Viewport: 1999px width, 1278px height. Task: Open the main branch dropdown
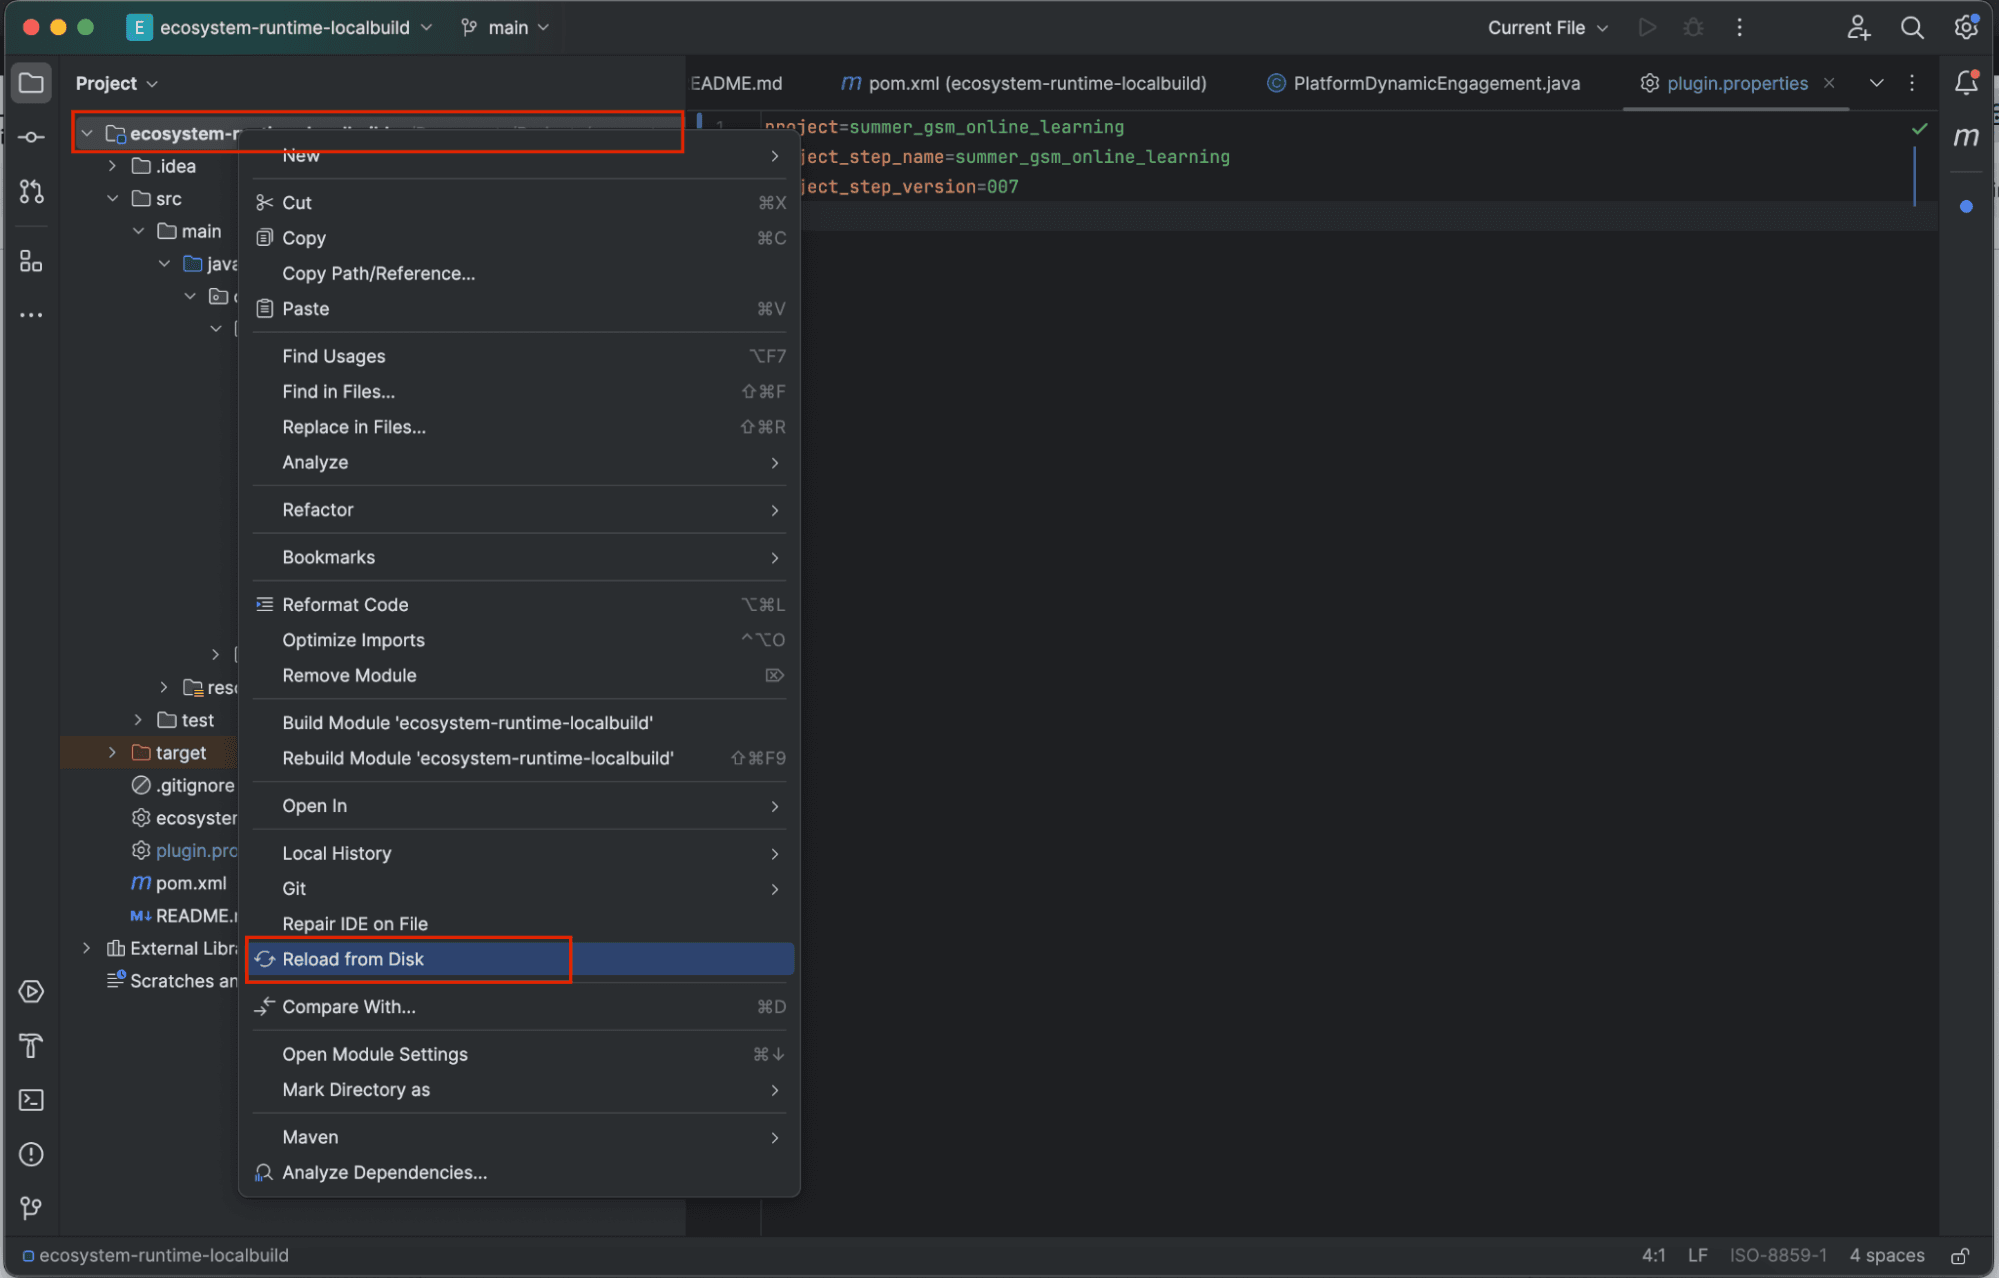point(506,28)
